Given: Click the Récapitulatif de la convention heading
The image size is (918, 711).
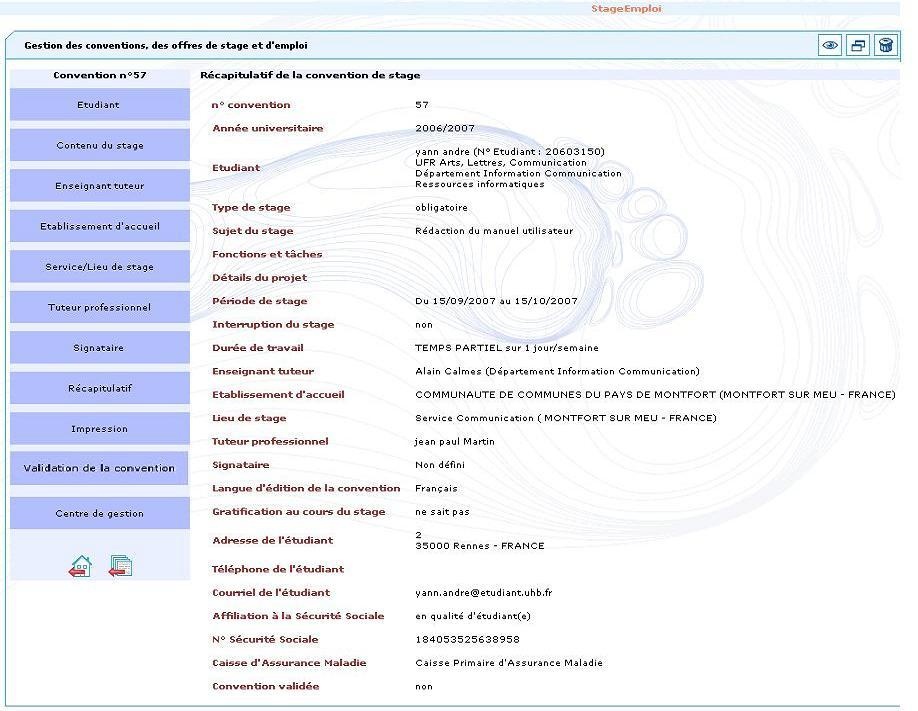Looking at the screenshot, I should click(x=310, y=75).
